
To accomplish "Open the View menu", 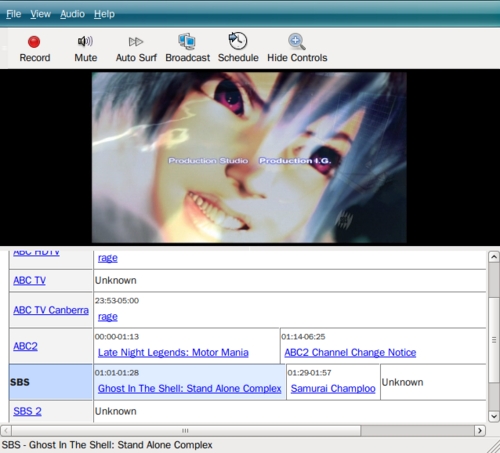I will [x=40, y=14].
